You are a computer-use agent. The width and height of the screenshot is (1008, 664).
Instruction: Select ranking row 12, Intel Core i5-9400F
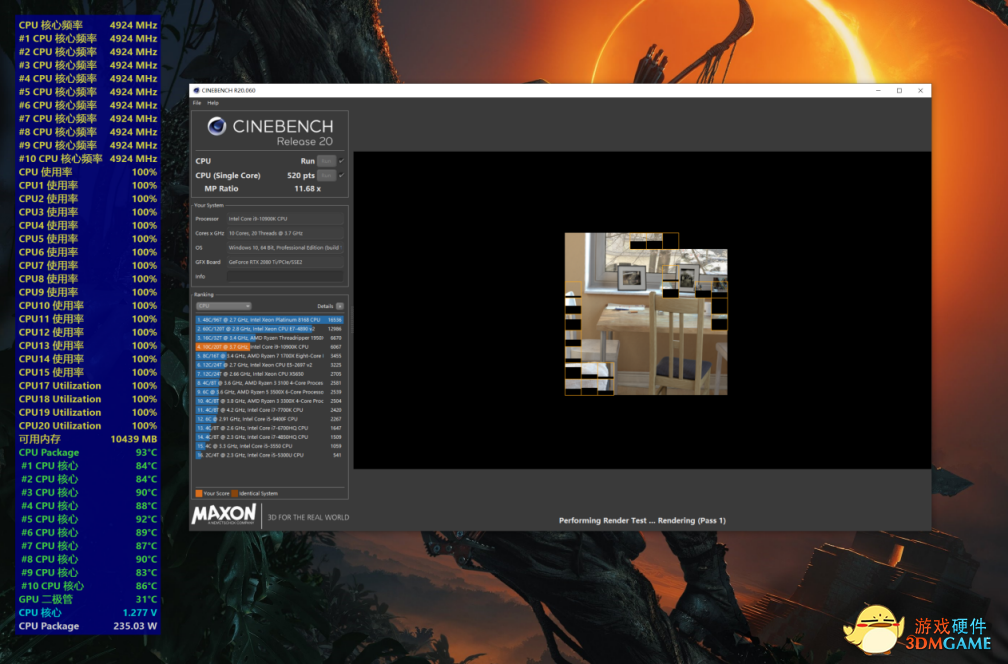tap(269, 418)
